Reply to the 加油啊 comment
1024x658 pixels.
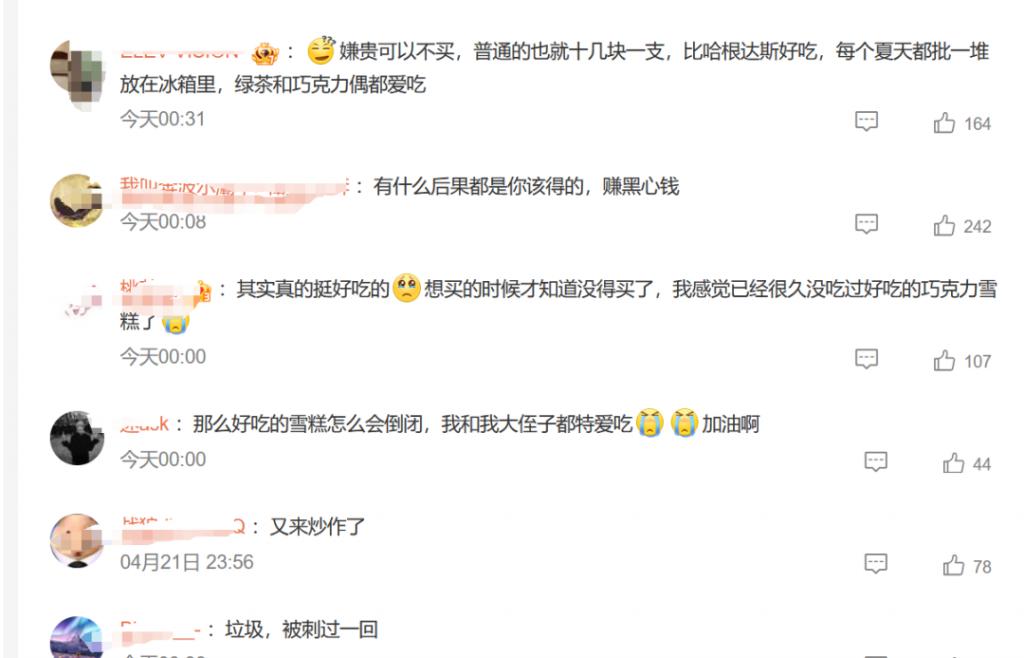(876, 462)
